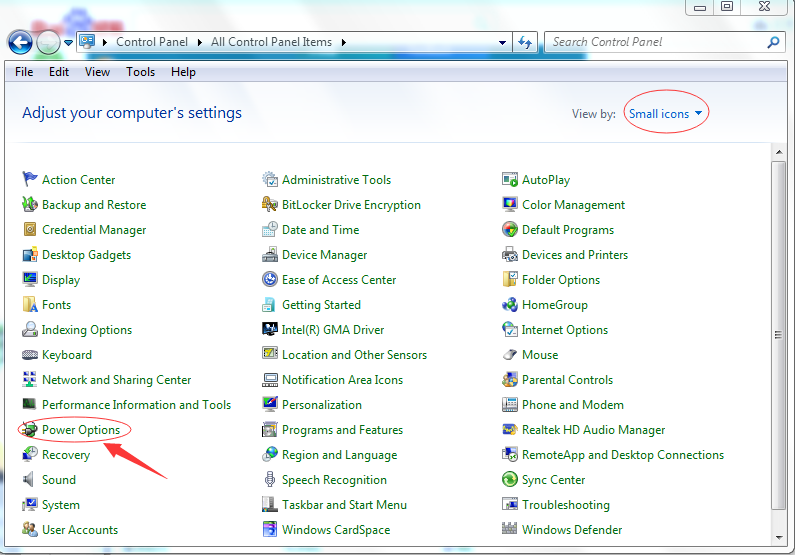Click the Internet Options icon
Image resolution: width=795 pixels, height=555 pixels.
pos(510,329)
